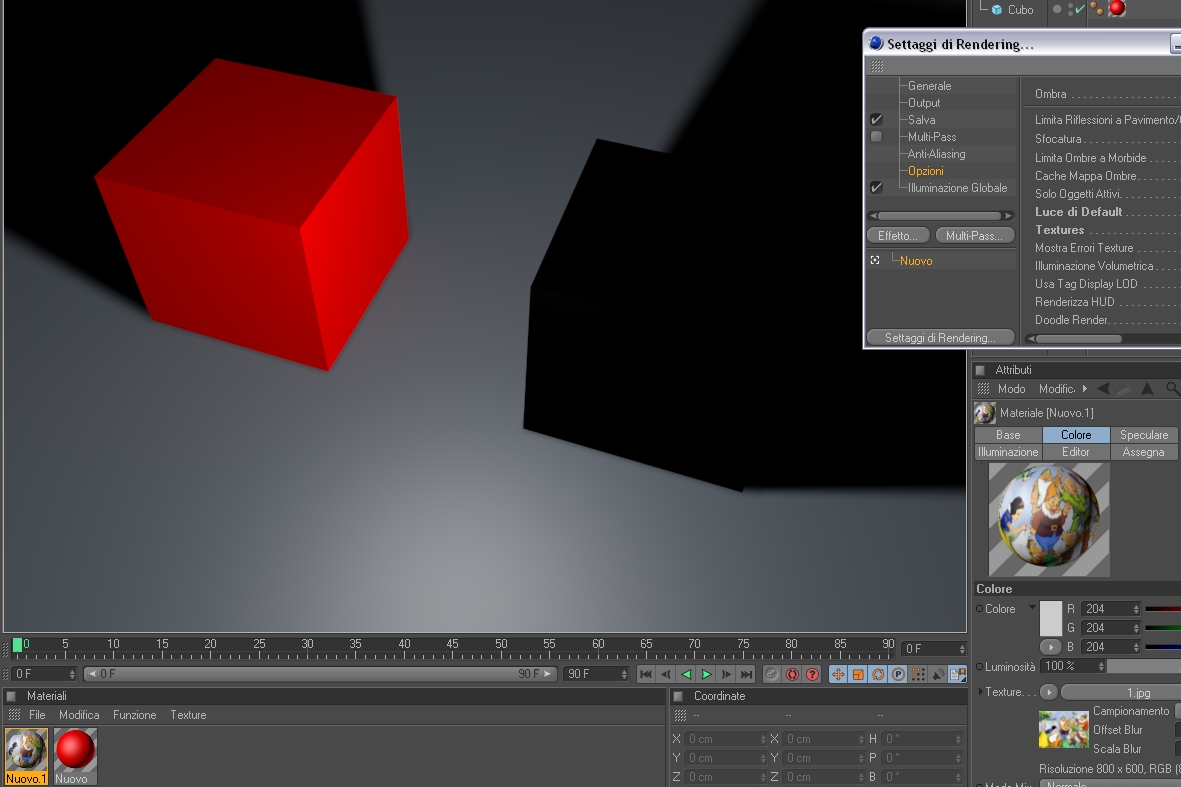Toggle the parameter keyframe P icon
Image resolution: width=1181 pixels, height=787 pixels.
coord(898,674)
